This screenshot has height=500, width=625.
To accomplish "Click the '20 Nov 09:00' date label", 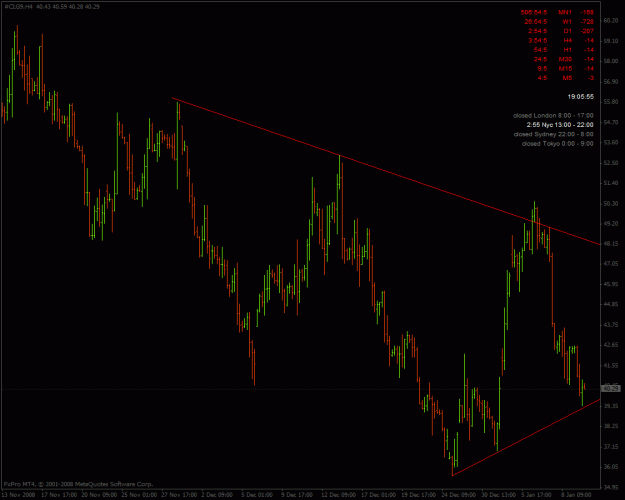I will tap(99, 495).
